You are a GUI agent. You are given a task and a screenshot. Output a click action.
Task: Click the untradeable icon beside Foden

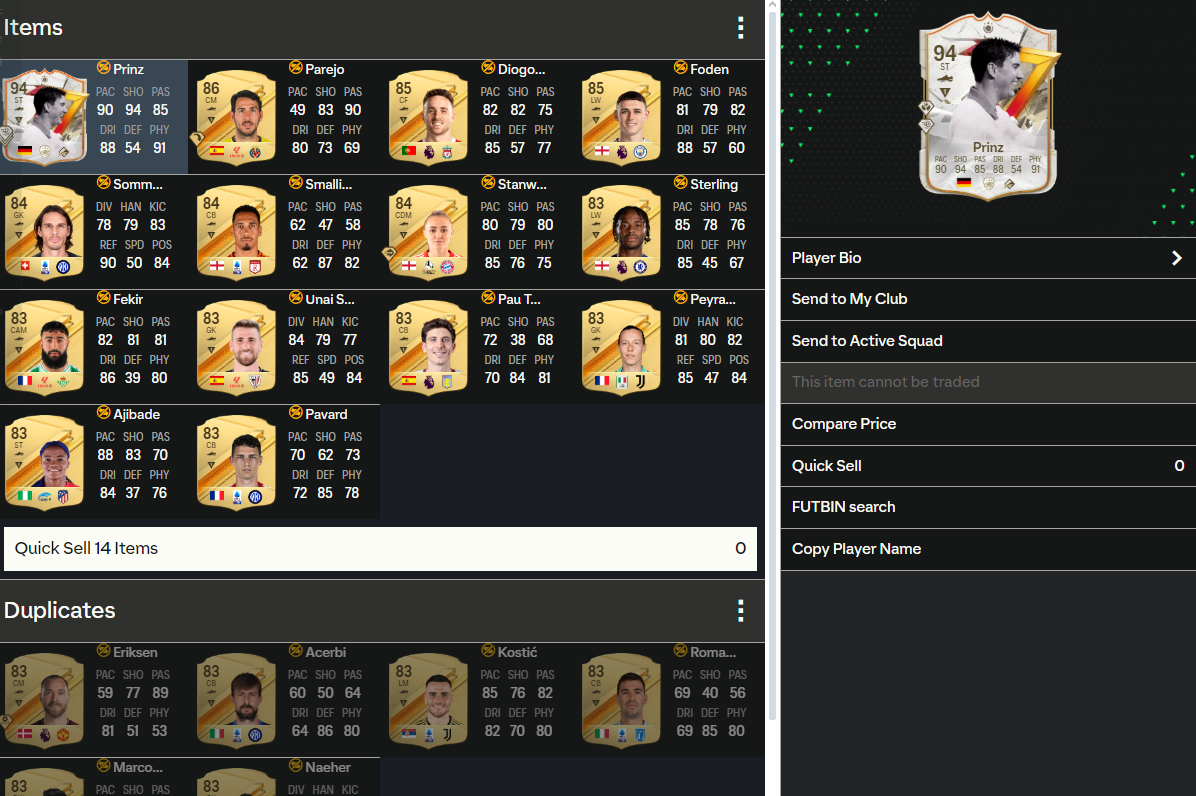point(680,68)
